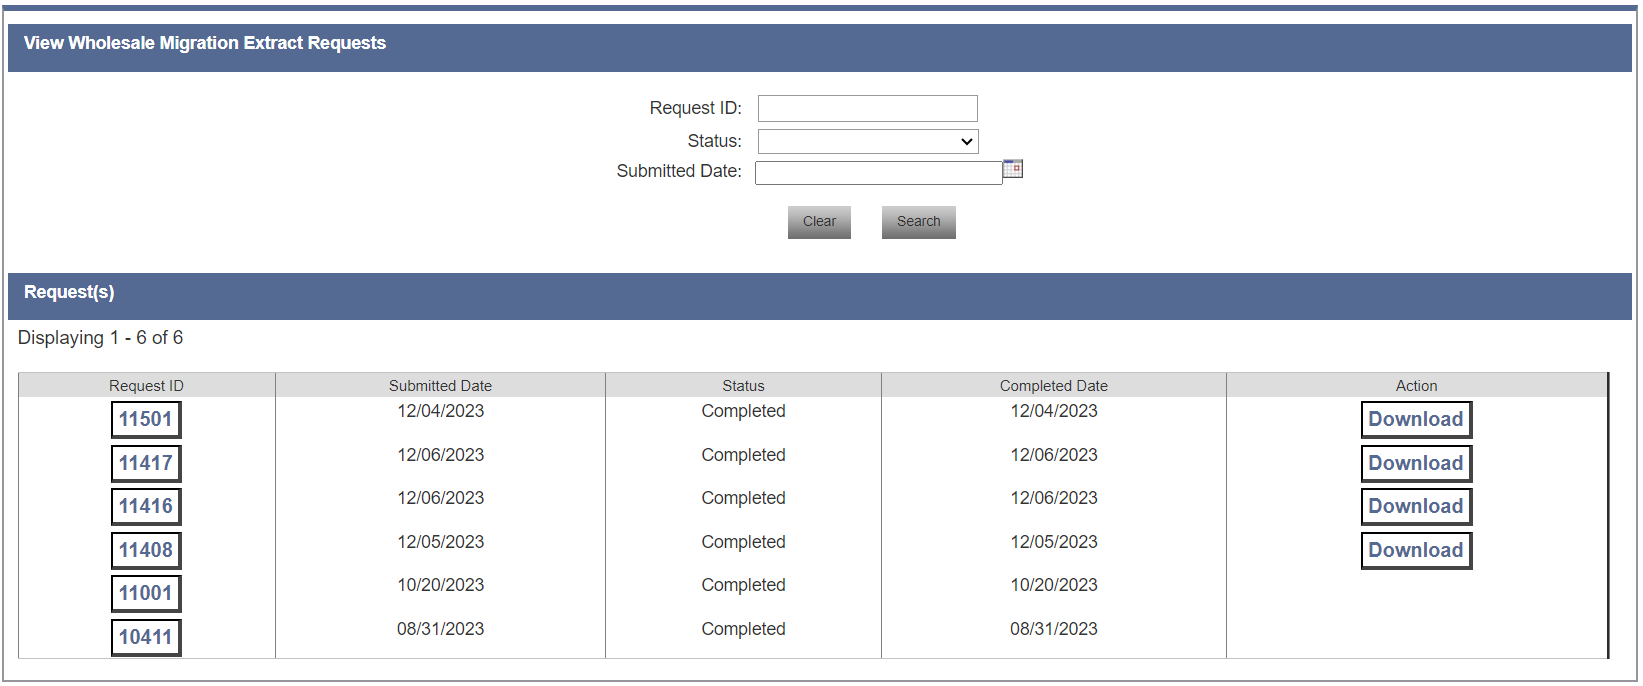This screenshot has height=686, width=1643.
Task: Open request ID 11001
Action: click(146, 594)
